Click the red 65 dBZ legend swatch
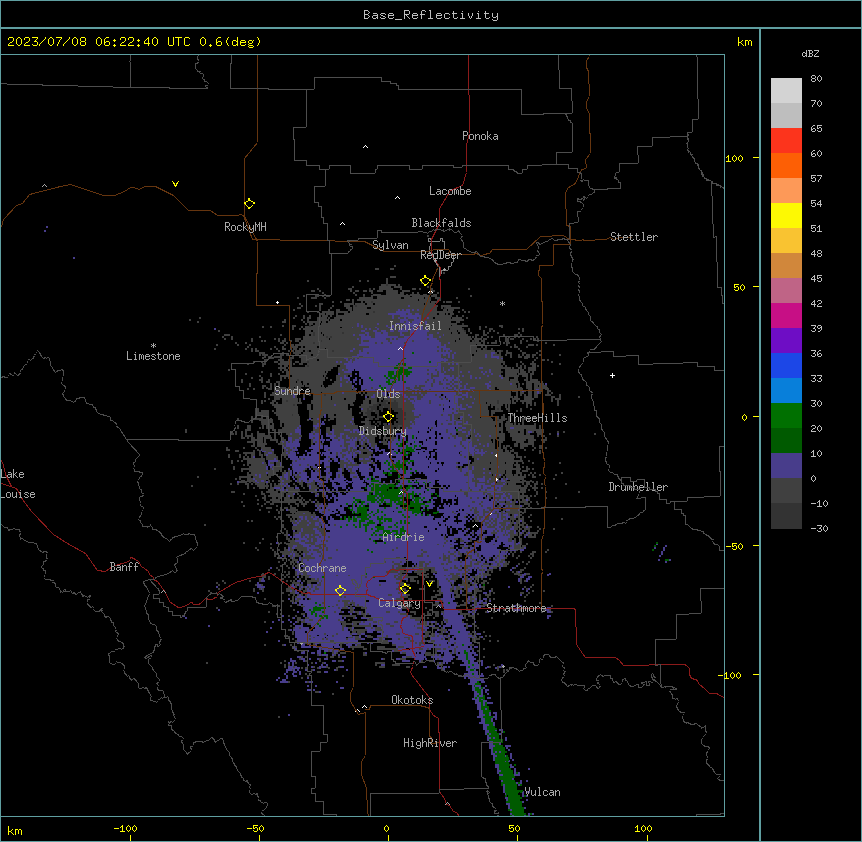The image size is (862, 842). click(x=786, y=141)
